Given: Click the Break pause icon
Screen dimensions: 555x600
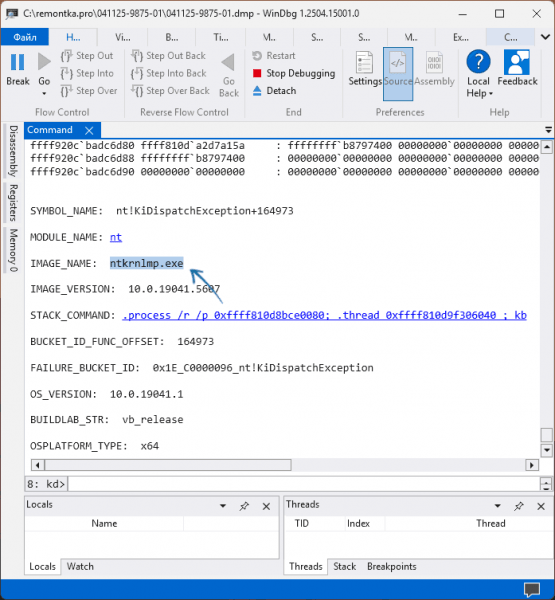Looking at the screenshot, I should [x=18, y=62].
